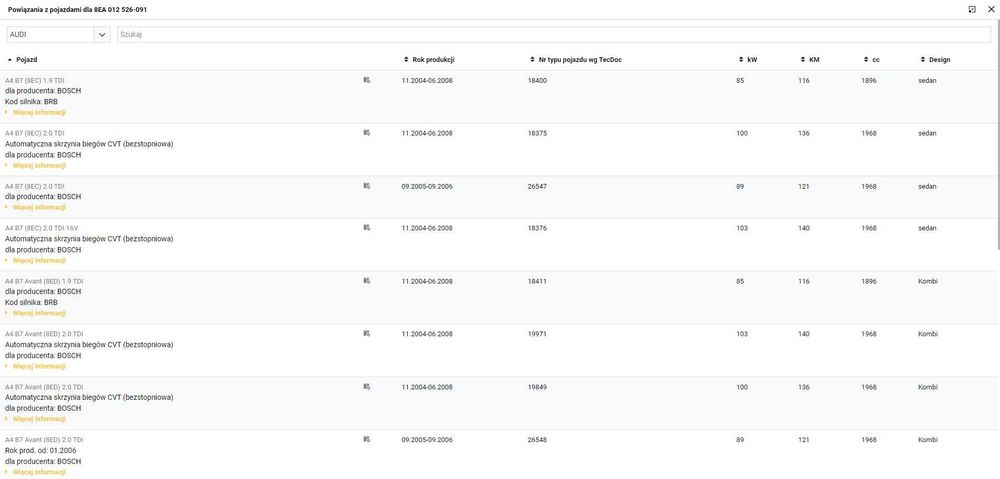Click the vertical scrollbar on the right
The height and width of the screenshot is (479, 1000).
[996, 150]
